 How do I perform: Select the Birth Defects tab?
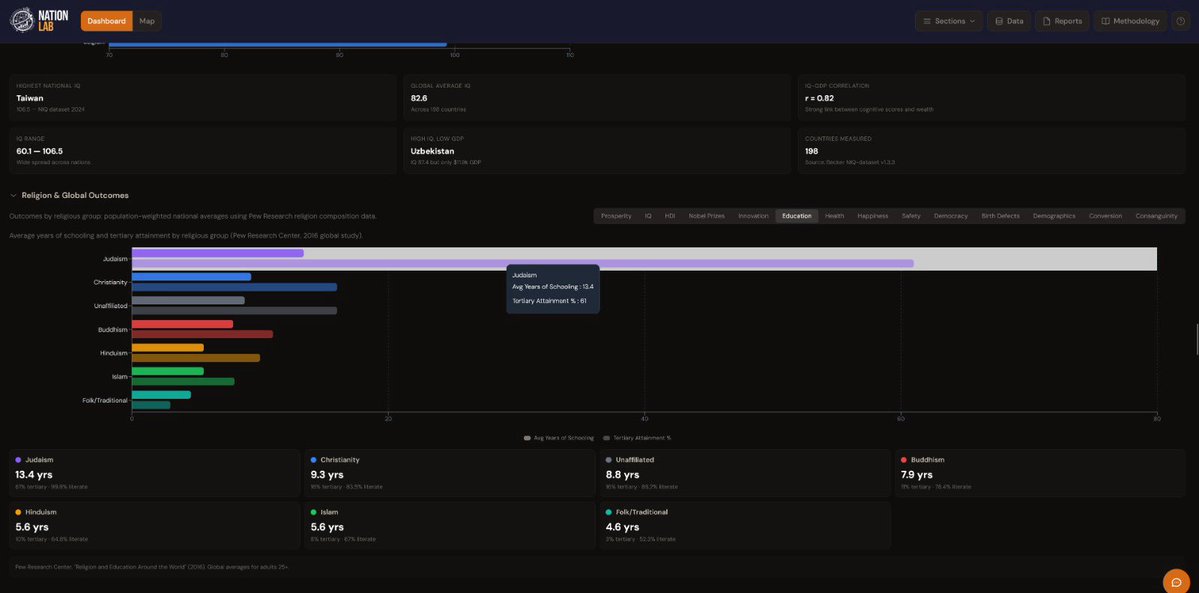(1000, 216)
